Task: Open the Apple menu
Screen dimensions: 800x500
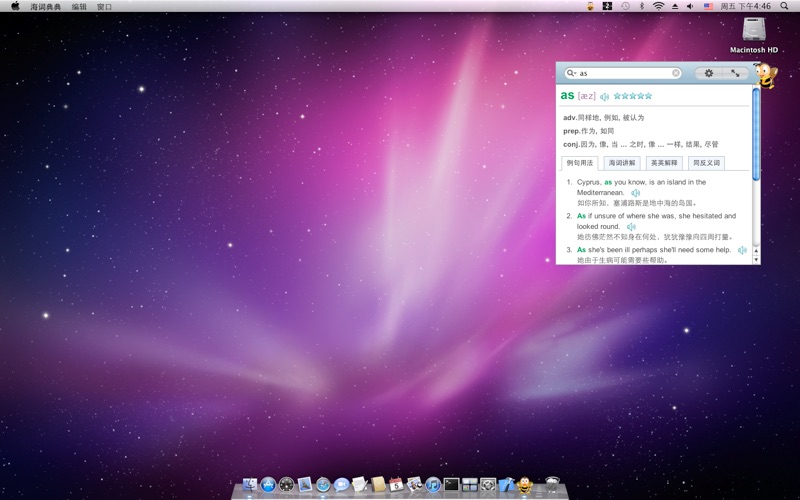Action: [x=15, y=6]
